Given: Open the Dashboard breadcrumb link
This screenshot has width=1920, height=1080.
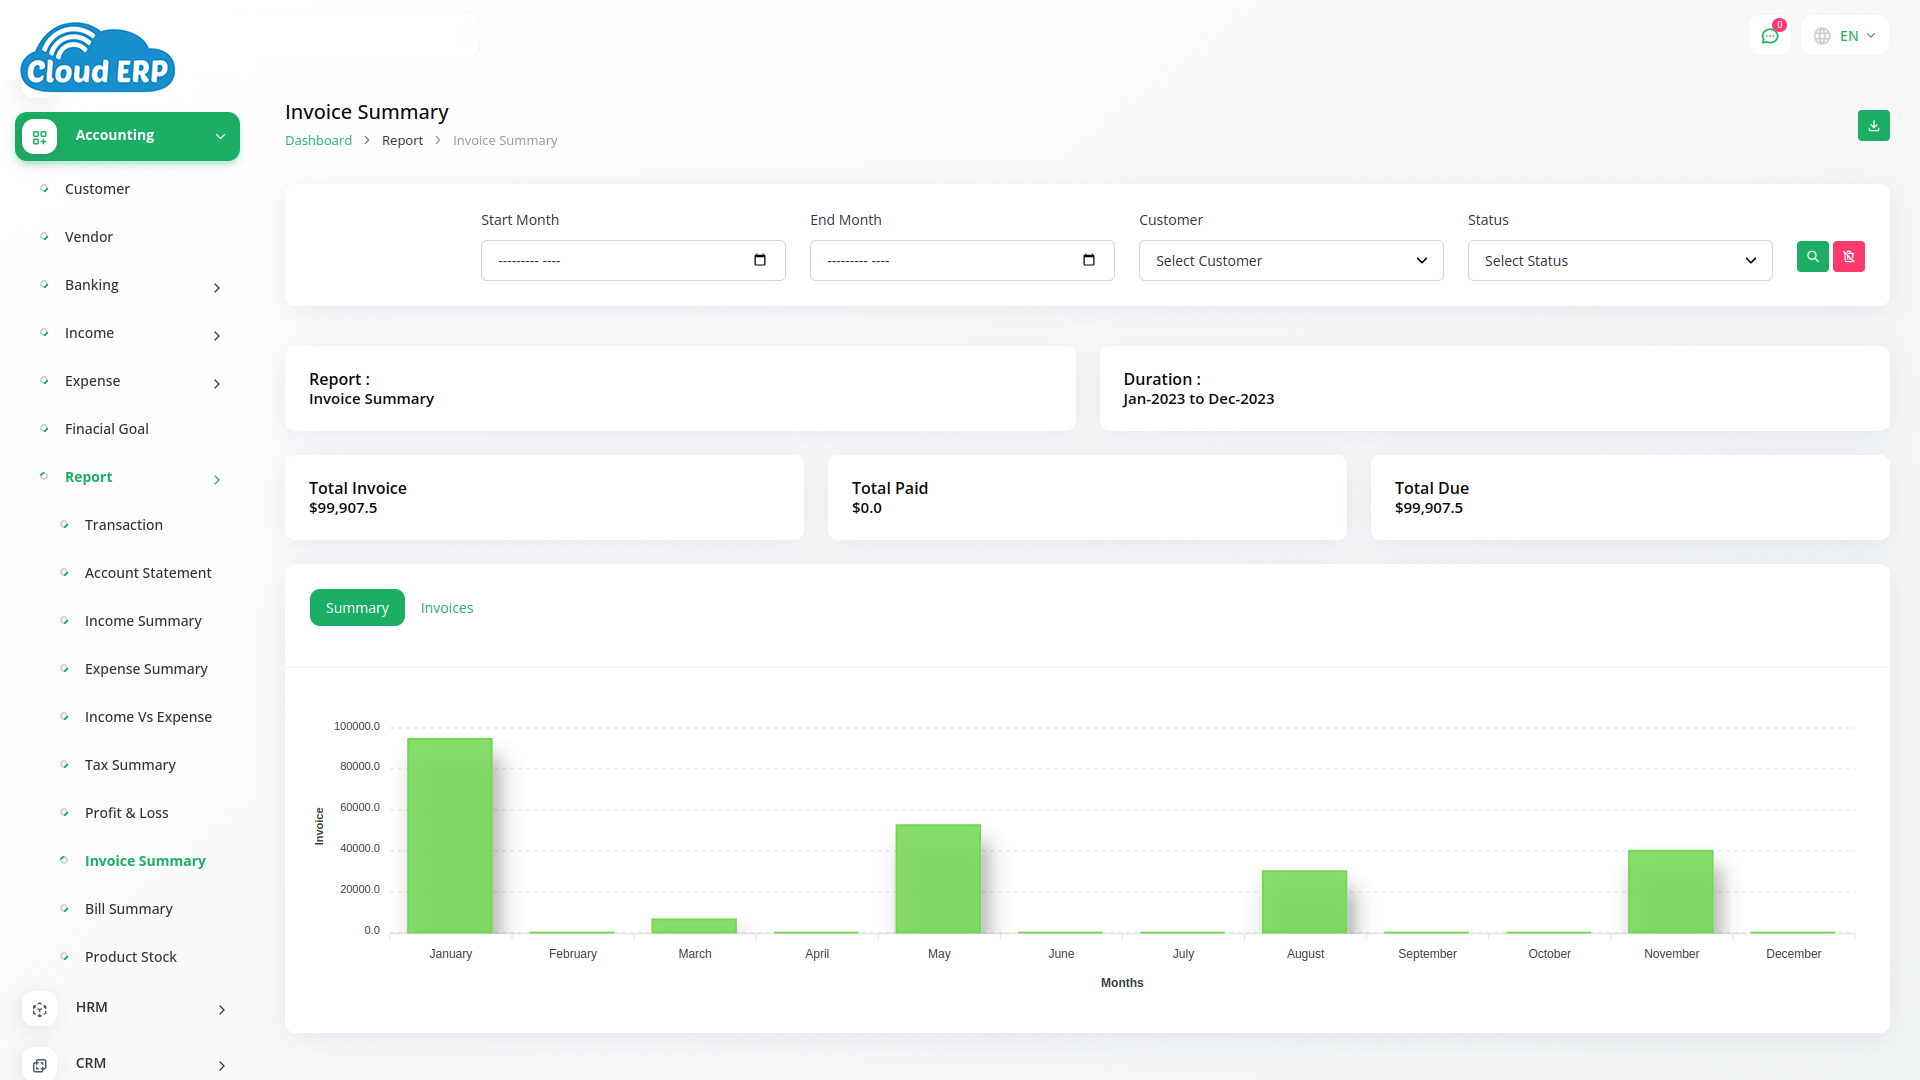Looking at the screenshot, I should click(318, 141).
